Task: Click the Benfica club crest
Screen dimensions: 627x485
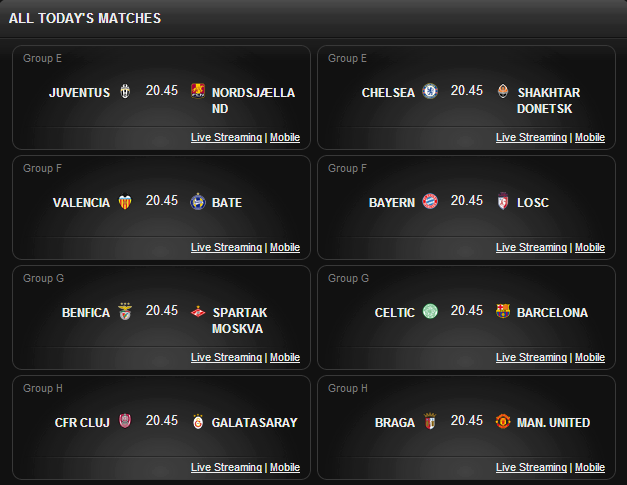Action: coord(125,312)
